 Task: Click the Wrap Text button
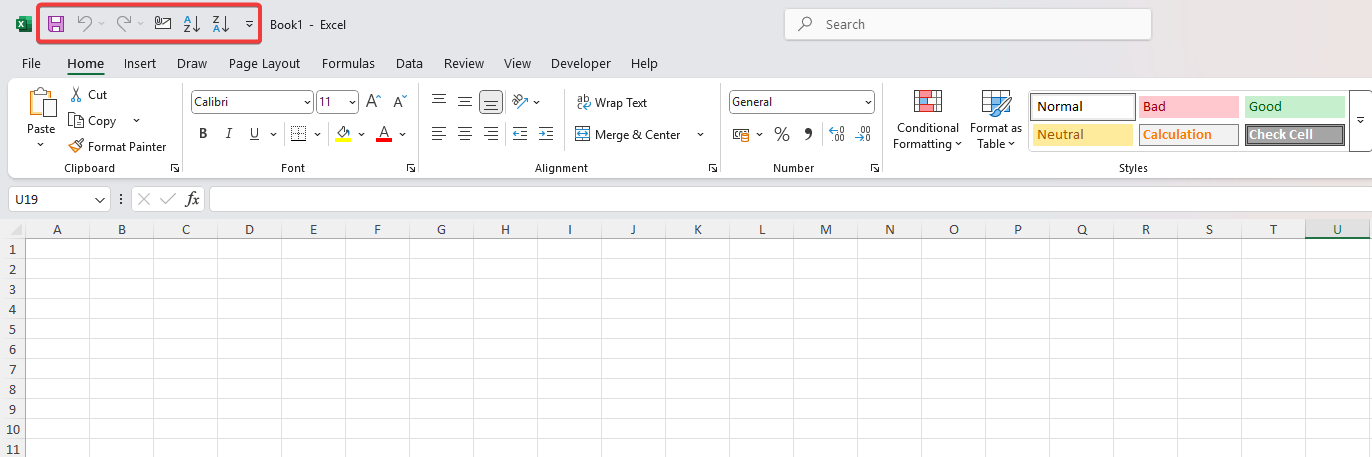pyautogui.click(x=612, y=103)
